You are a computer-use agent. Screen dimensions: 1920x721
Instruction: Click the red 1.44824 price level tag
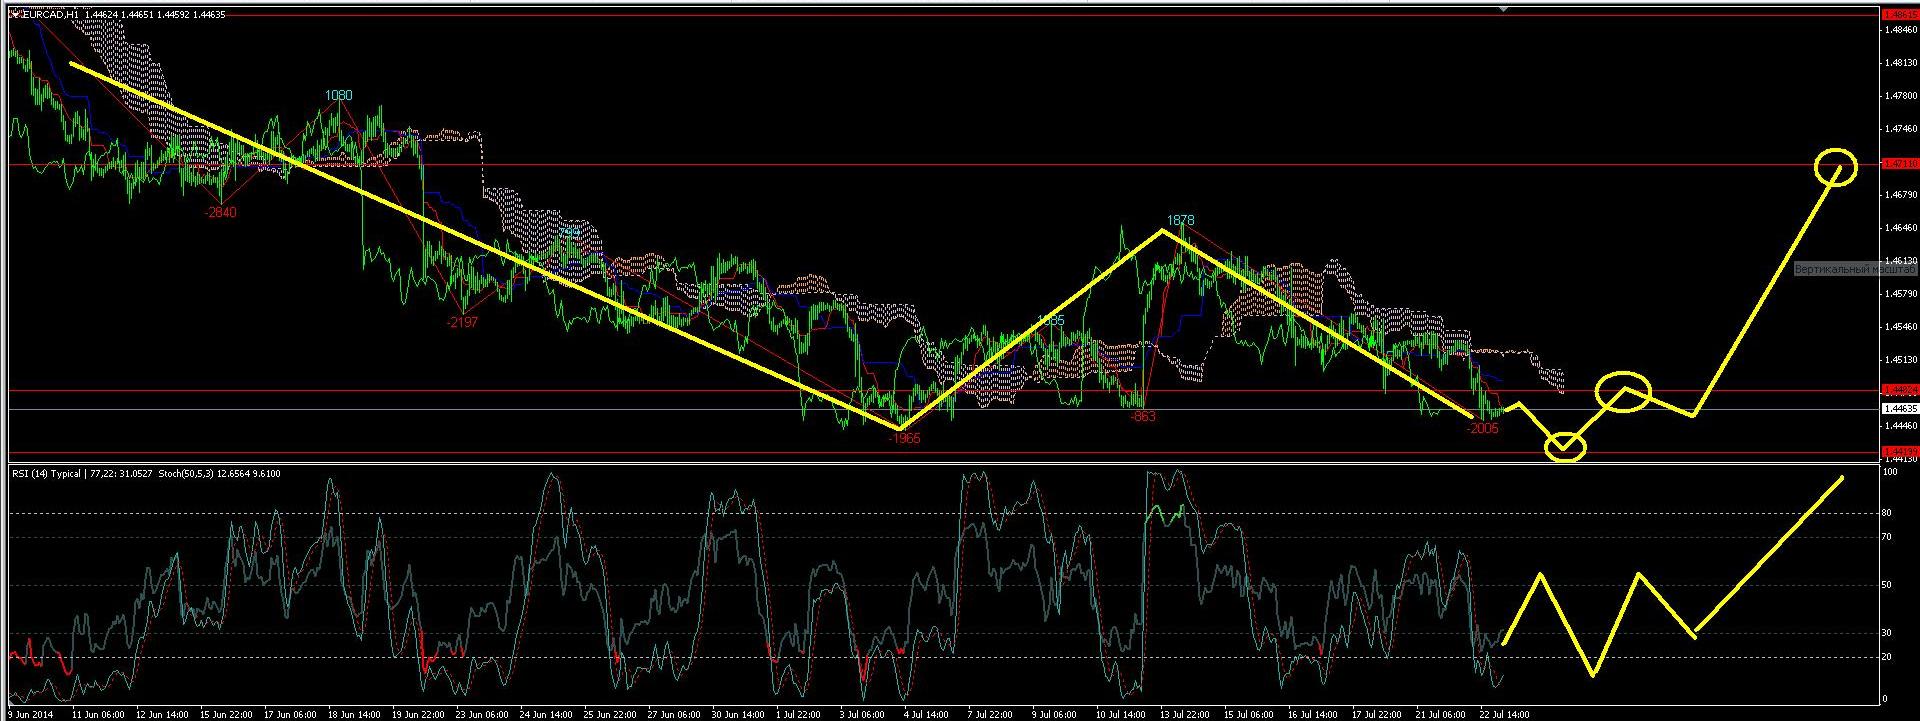click(x=1899, y=389)
